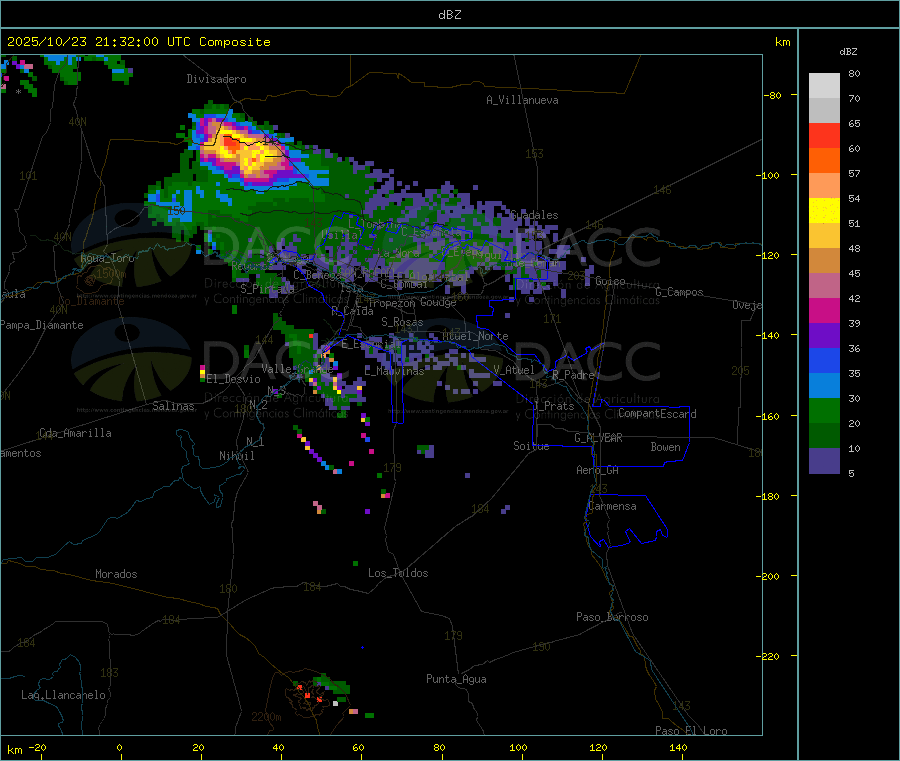
Task: Click the red 65 dBZ legend swatch
Action: [x=824, y=135]
